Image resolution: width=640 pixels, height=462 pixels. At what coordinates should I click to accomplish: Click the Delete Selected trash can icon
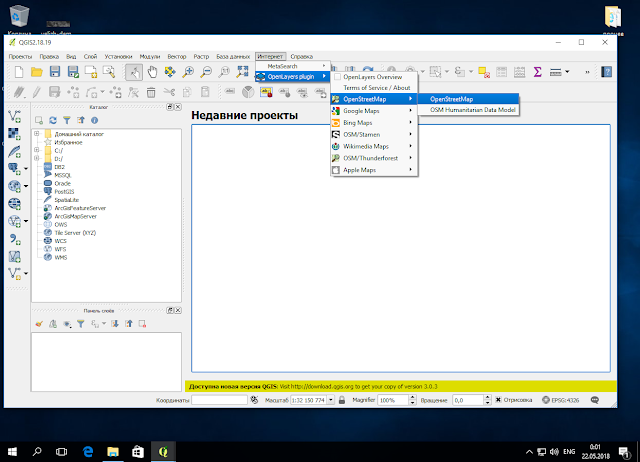point(151,92)
